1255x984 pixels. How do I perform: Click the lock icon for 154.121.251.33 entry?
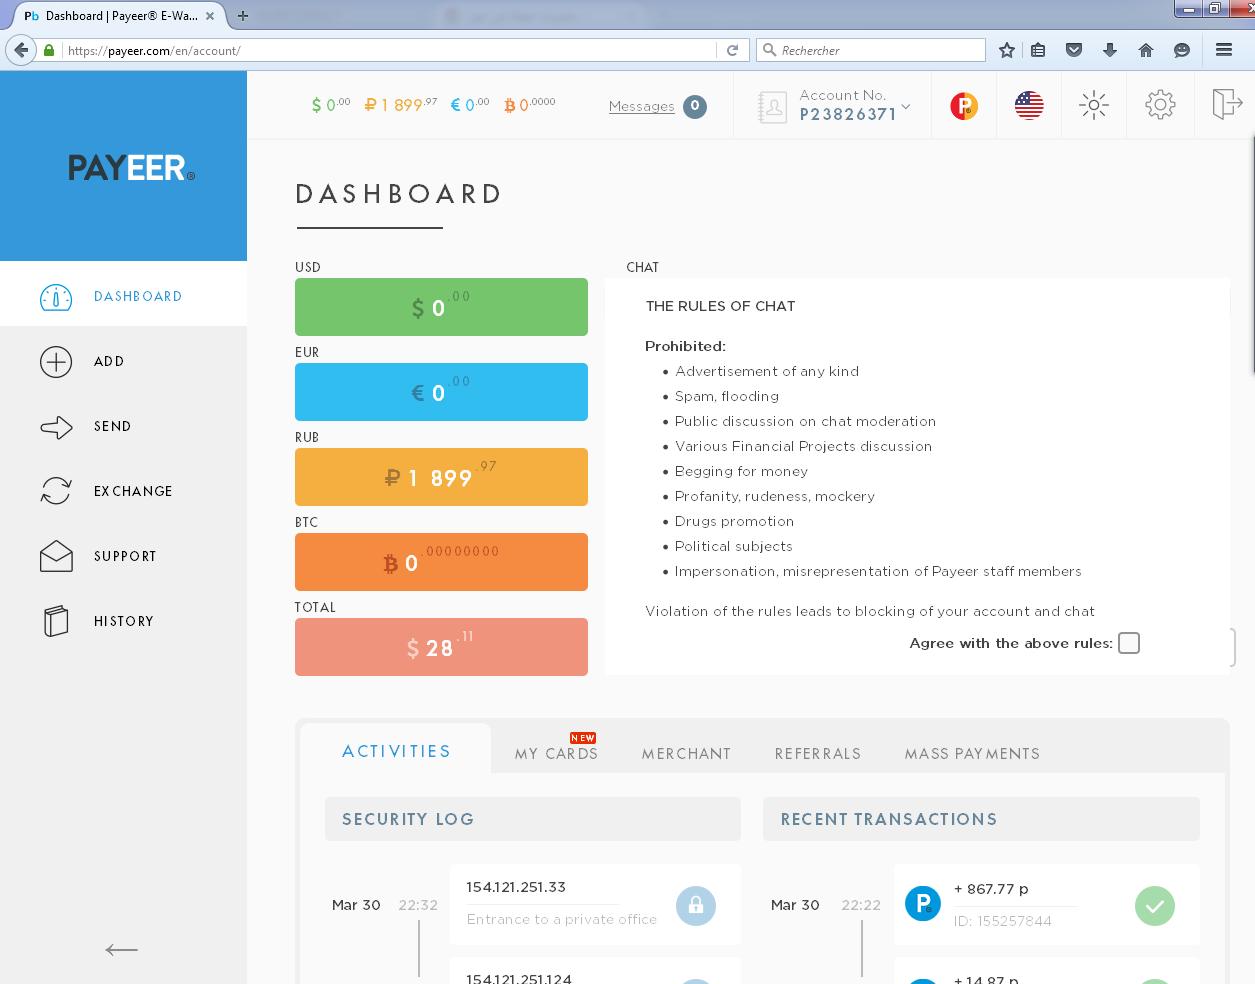coord(696,906)
